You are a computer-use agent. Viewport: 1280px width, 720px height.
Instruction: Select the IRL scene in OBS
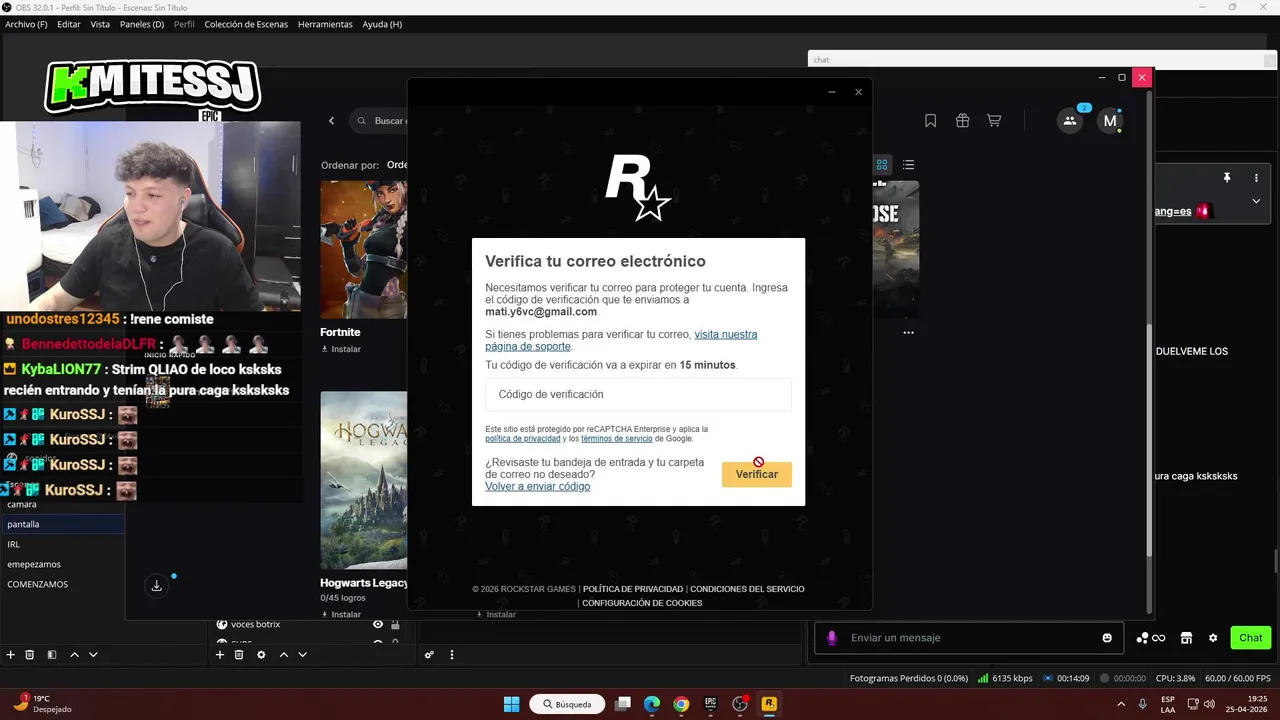point(62,544)
